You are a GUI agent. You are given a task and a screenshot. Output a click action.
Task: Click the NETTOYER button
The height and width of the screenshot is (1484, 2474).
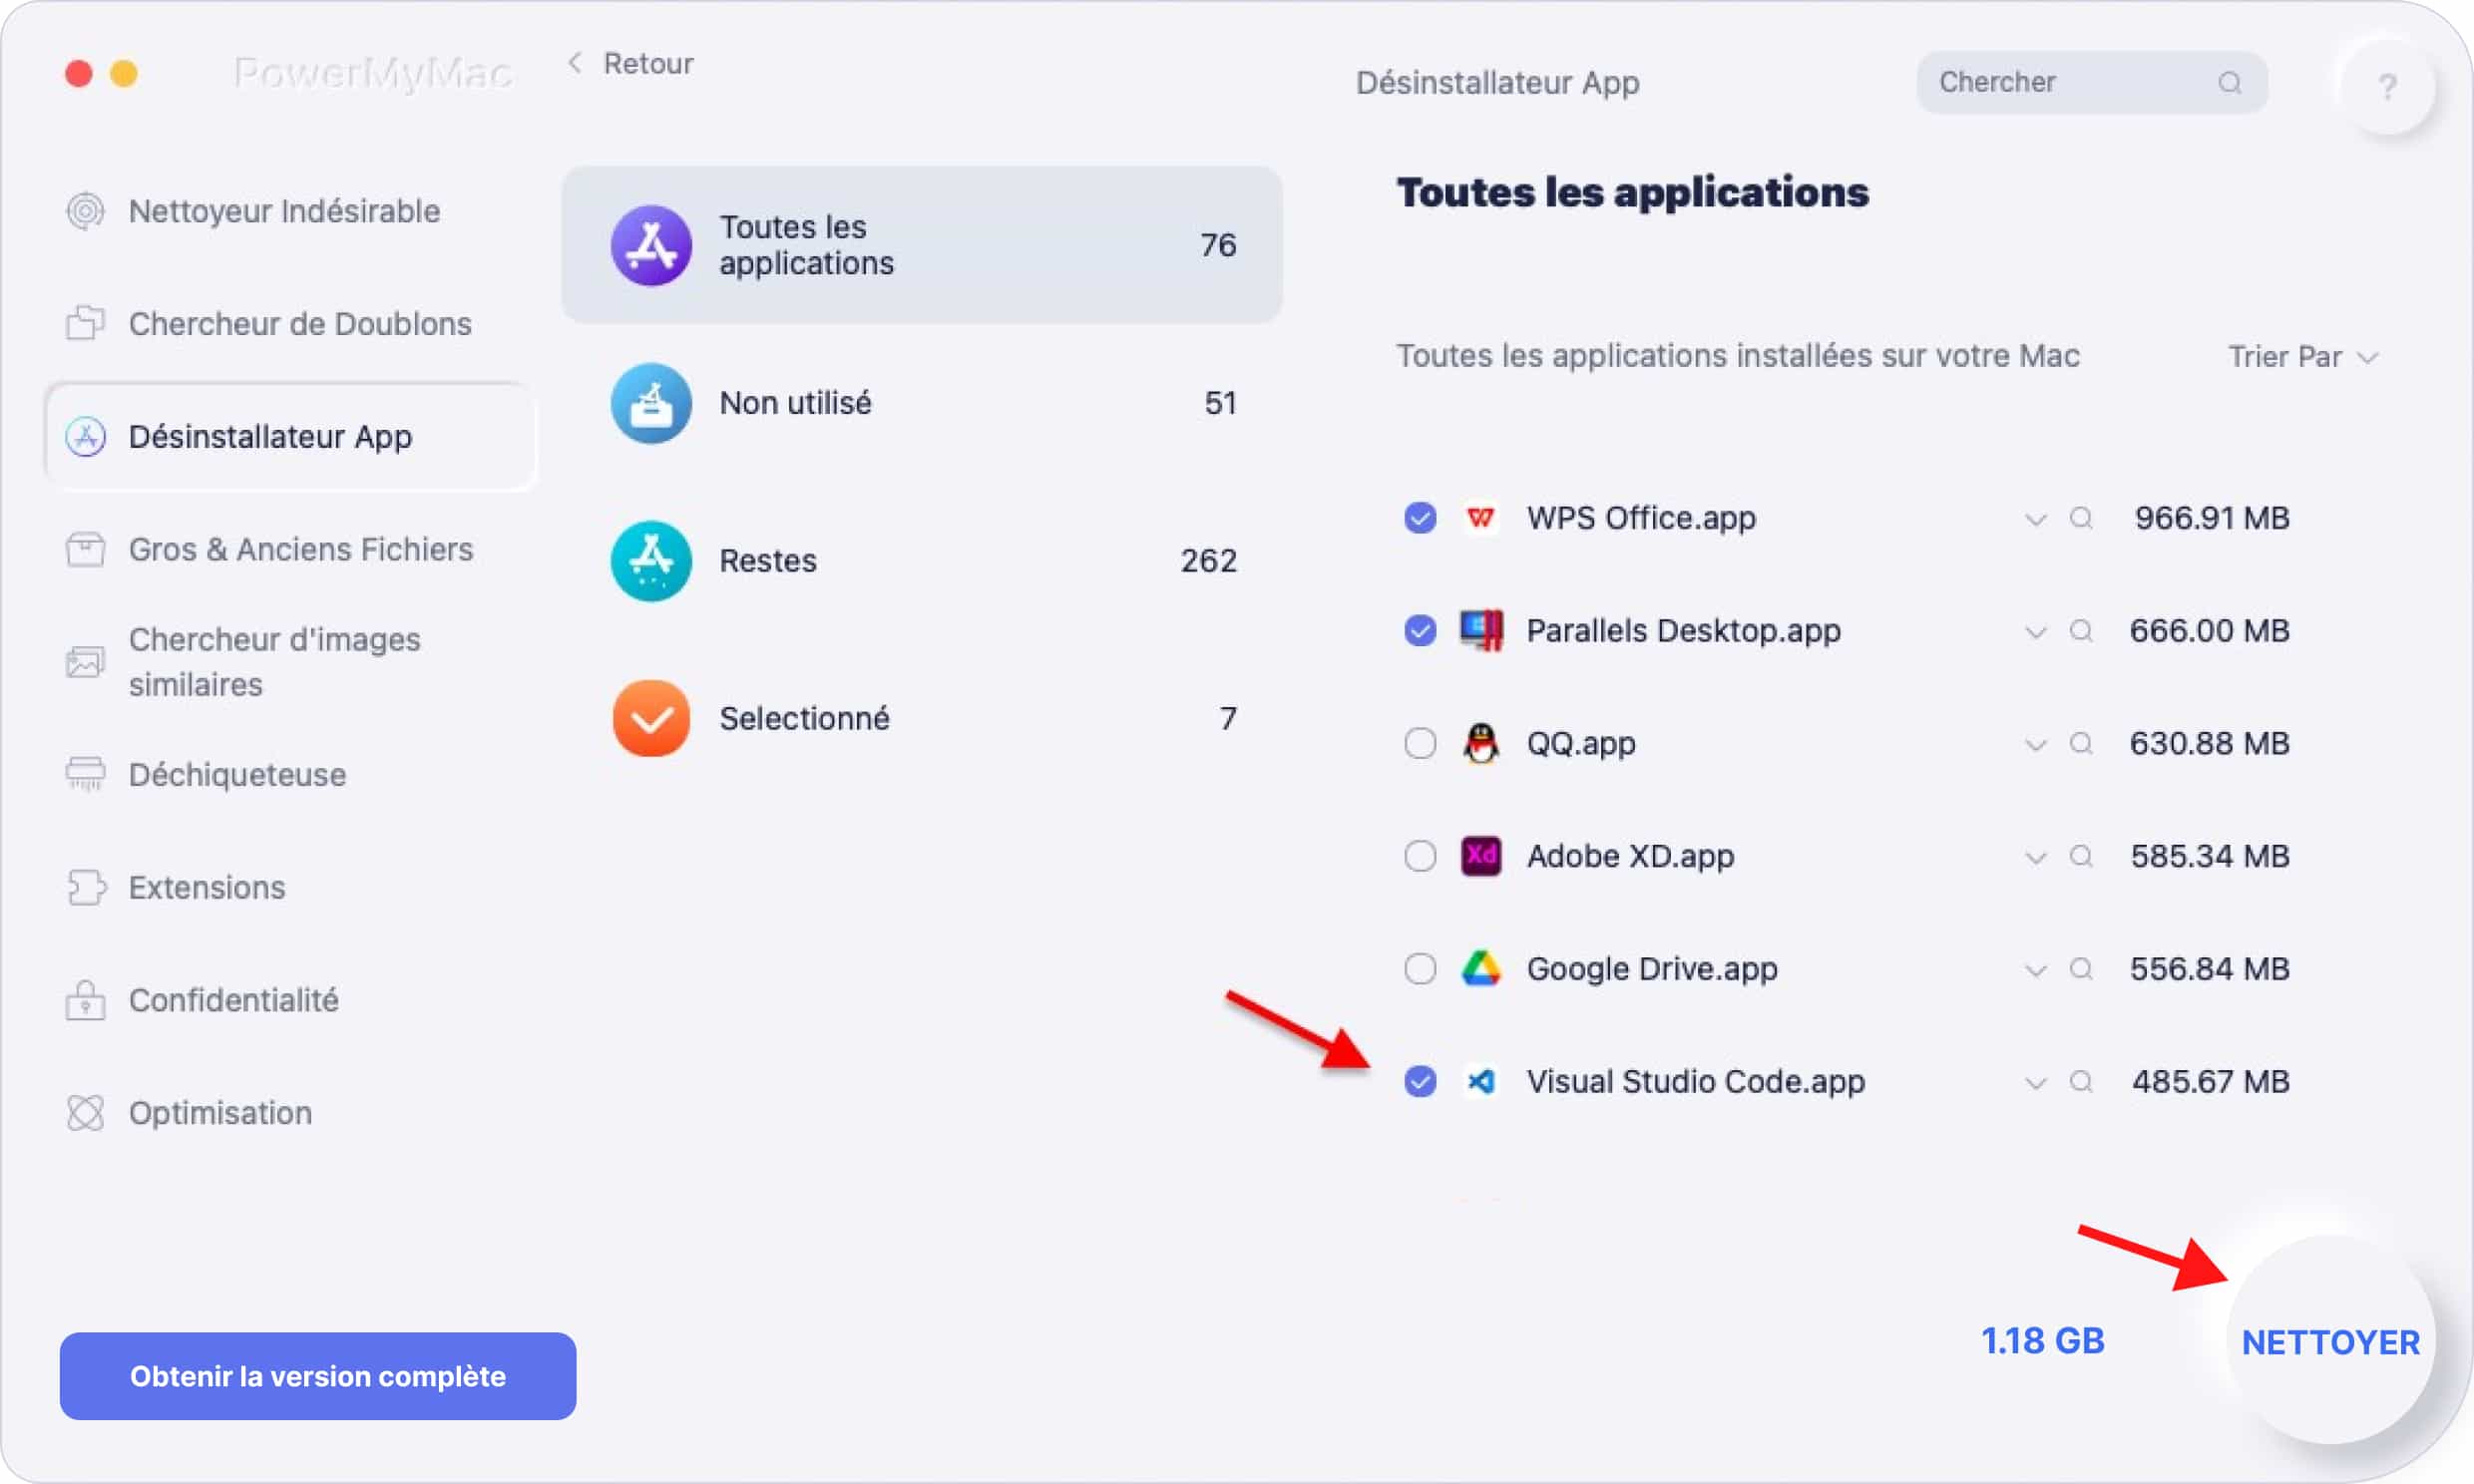2331,1342
